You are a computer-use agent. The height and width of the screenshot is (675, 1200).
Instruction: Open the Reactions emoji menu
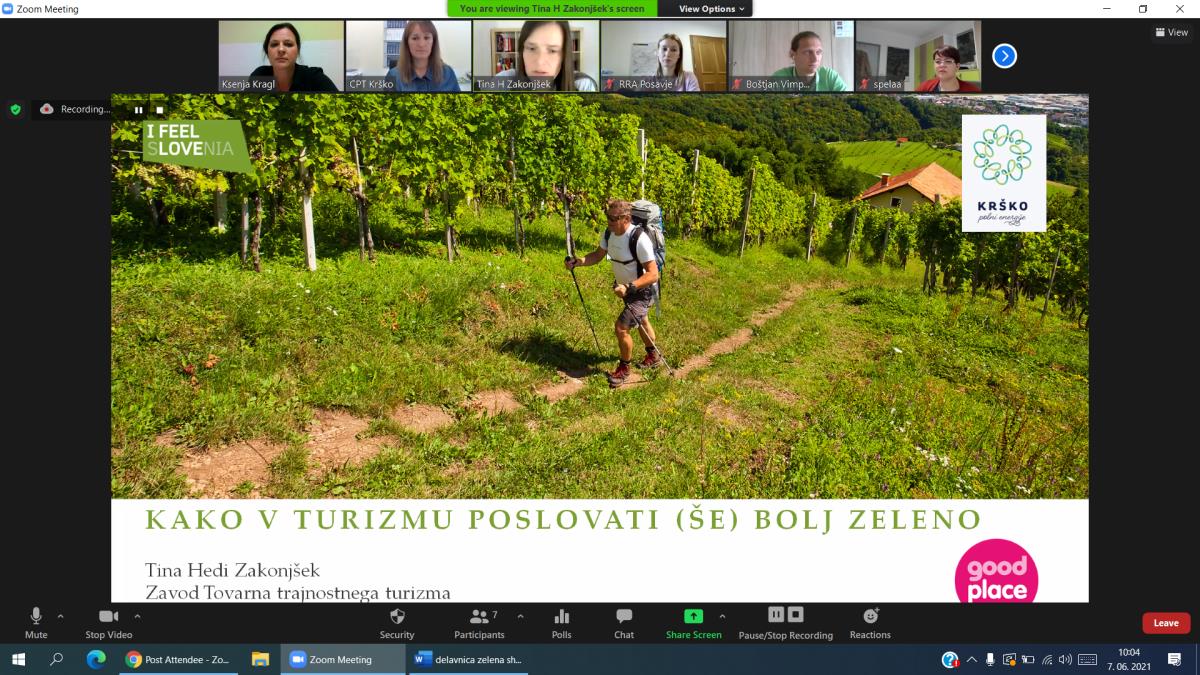pos(870,617)
